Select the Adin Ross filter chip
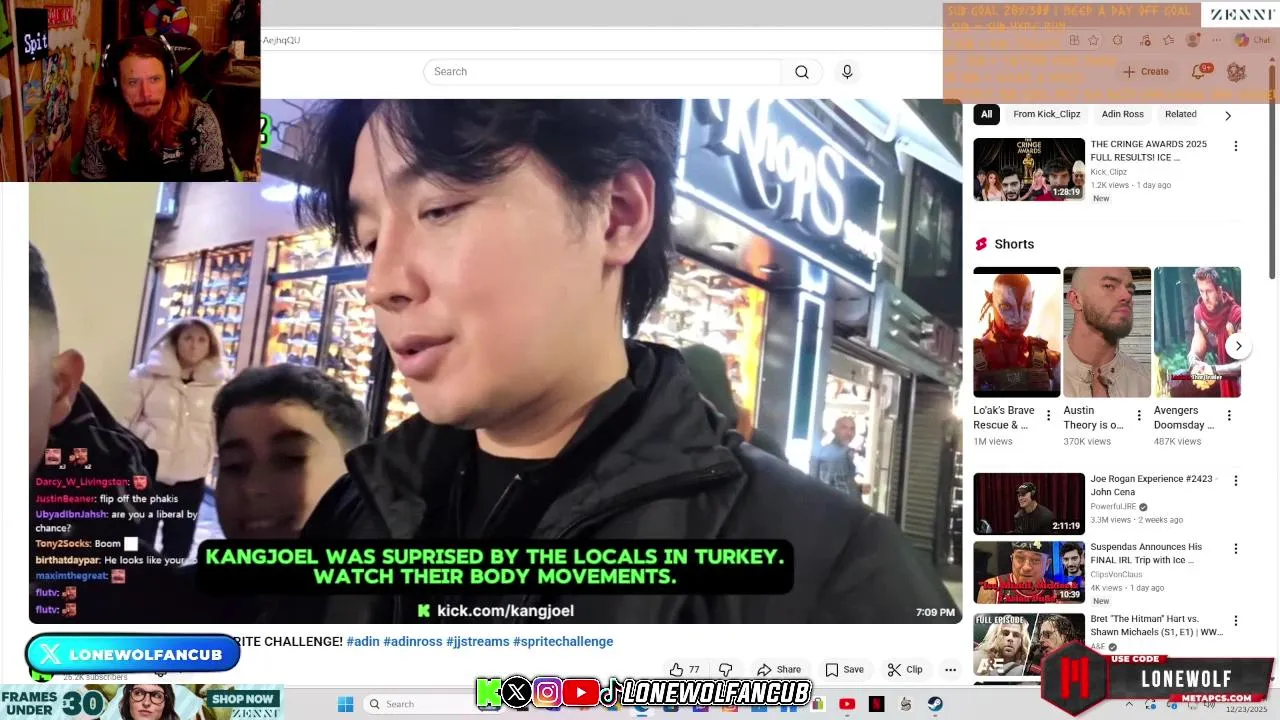This screenshot has width=1280, height=720. pos(1122,114)
